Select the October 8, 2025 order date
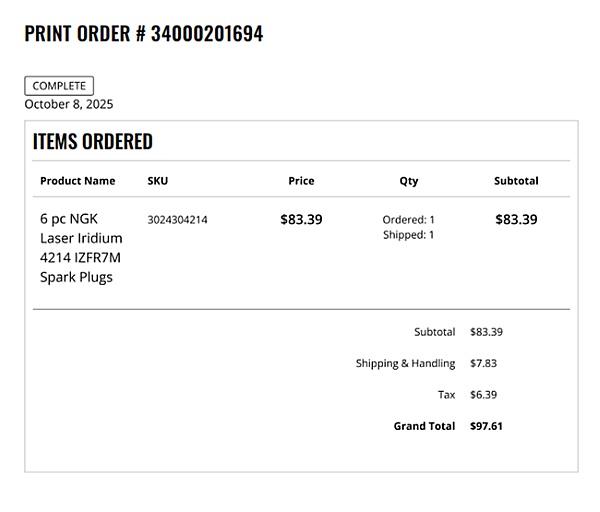600x512 pixels. click(x=69, y=103)
